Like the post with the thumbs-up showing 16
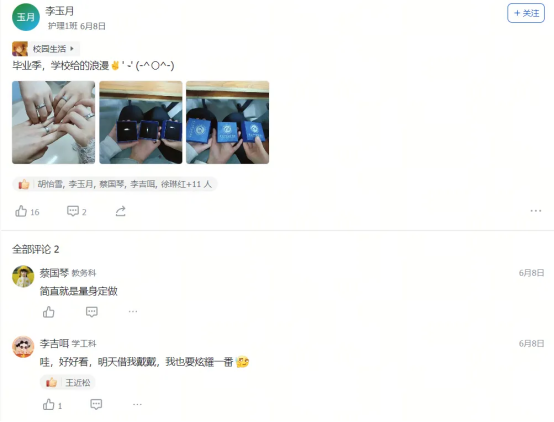The width and height of the screenshot is (554, 422). [27, 211]
